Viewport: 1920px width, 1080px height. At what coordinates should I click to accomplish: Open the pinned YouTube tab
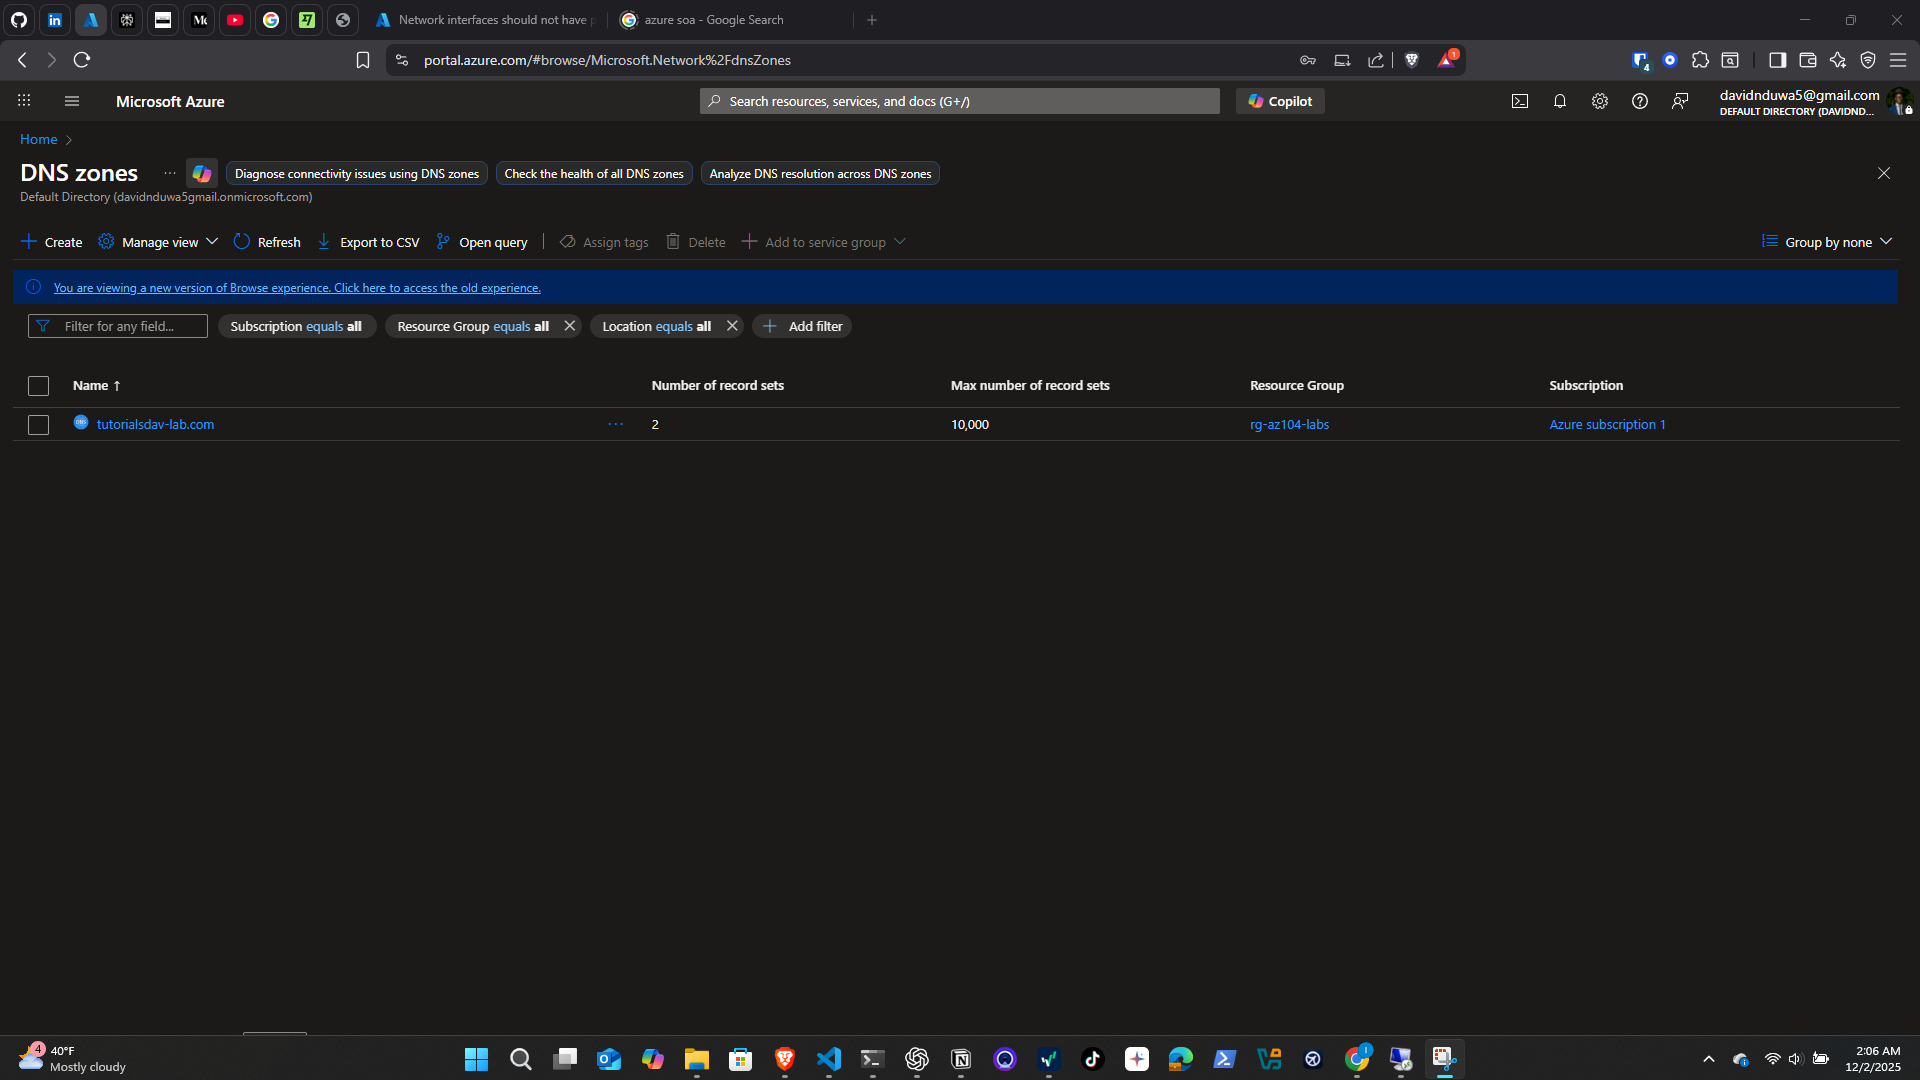pos(235,20)
